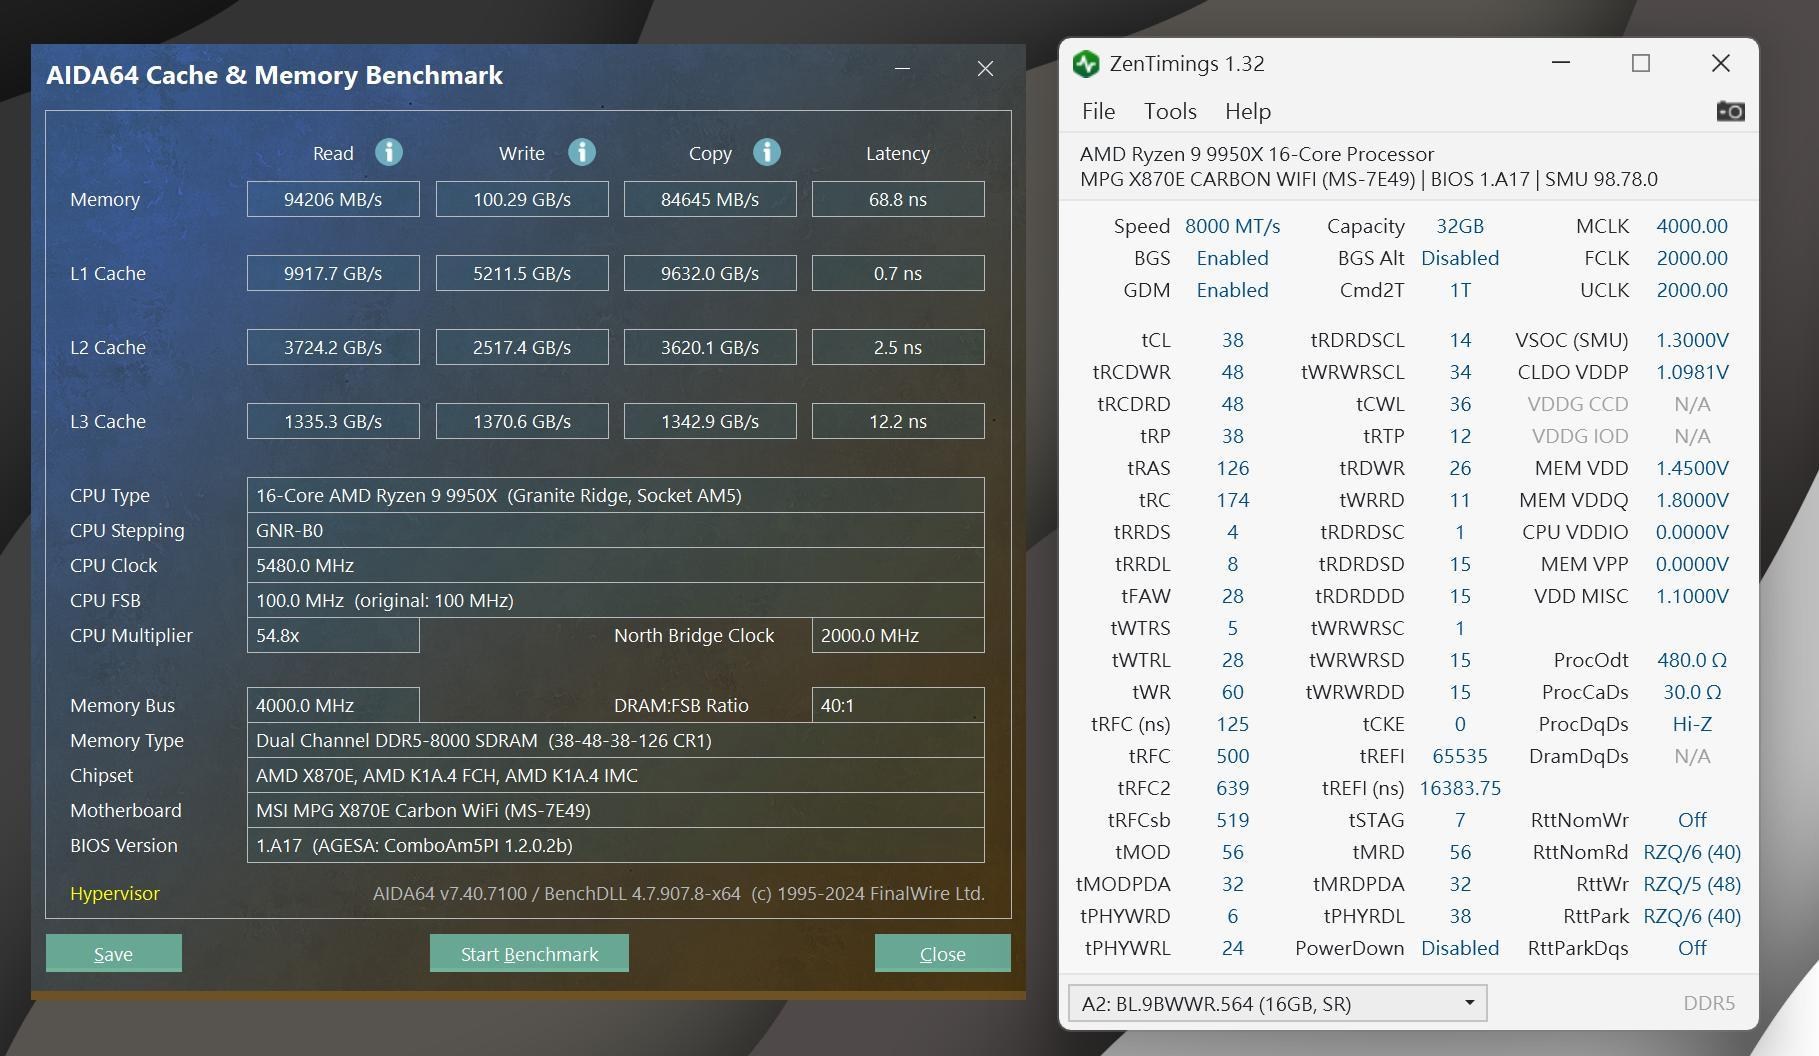Open the memory module A2 selection dropdown
This screenshot has width=1819, height=1056.
coord(1277,1003)
